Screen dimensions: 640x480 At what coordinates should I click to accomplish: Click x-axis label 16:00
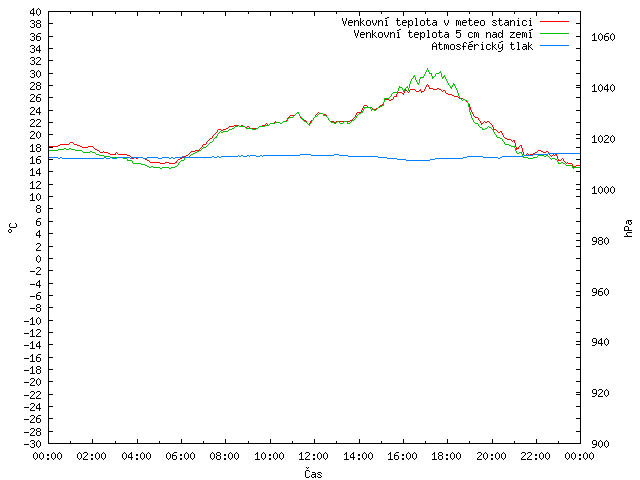pos(402,456)
